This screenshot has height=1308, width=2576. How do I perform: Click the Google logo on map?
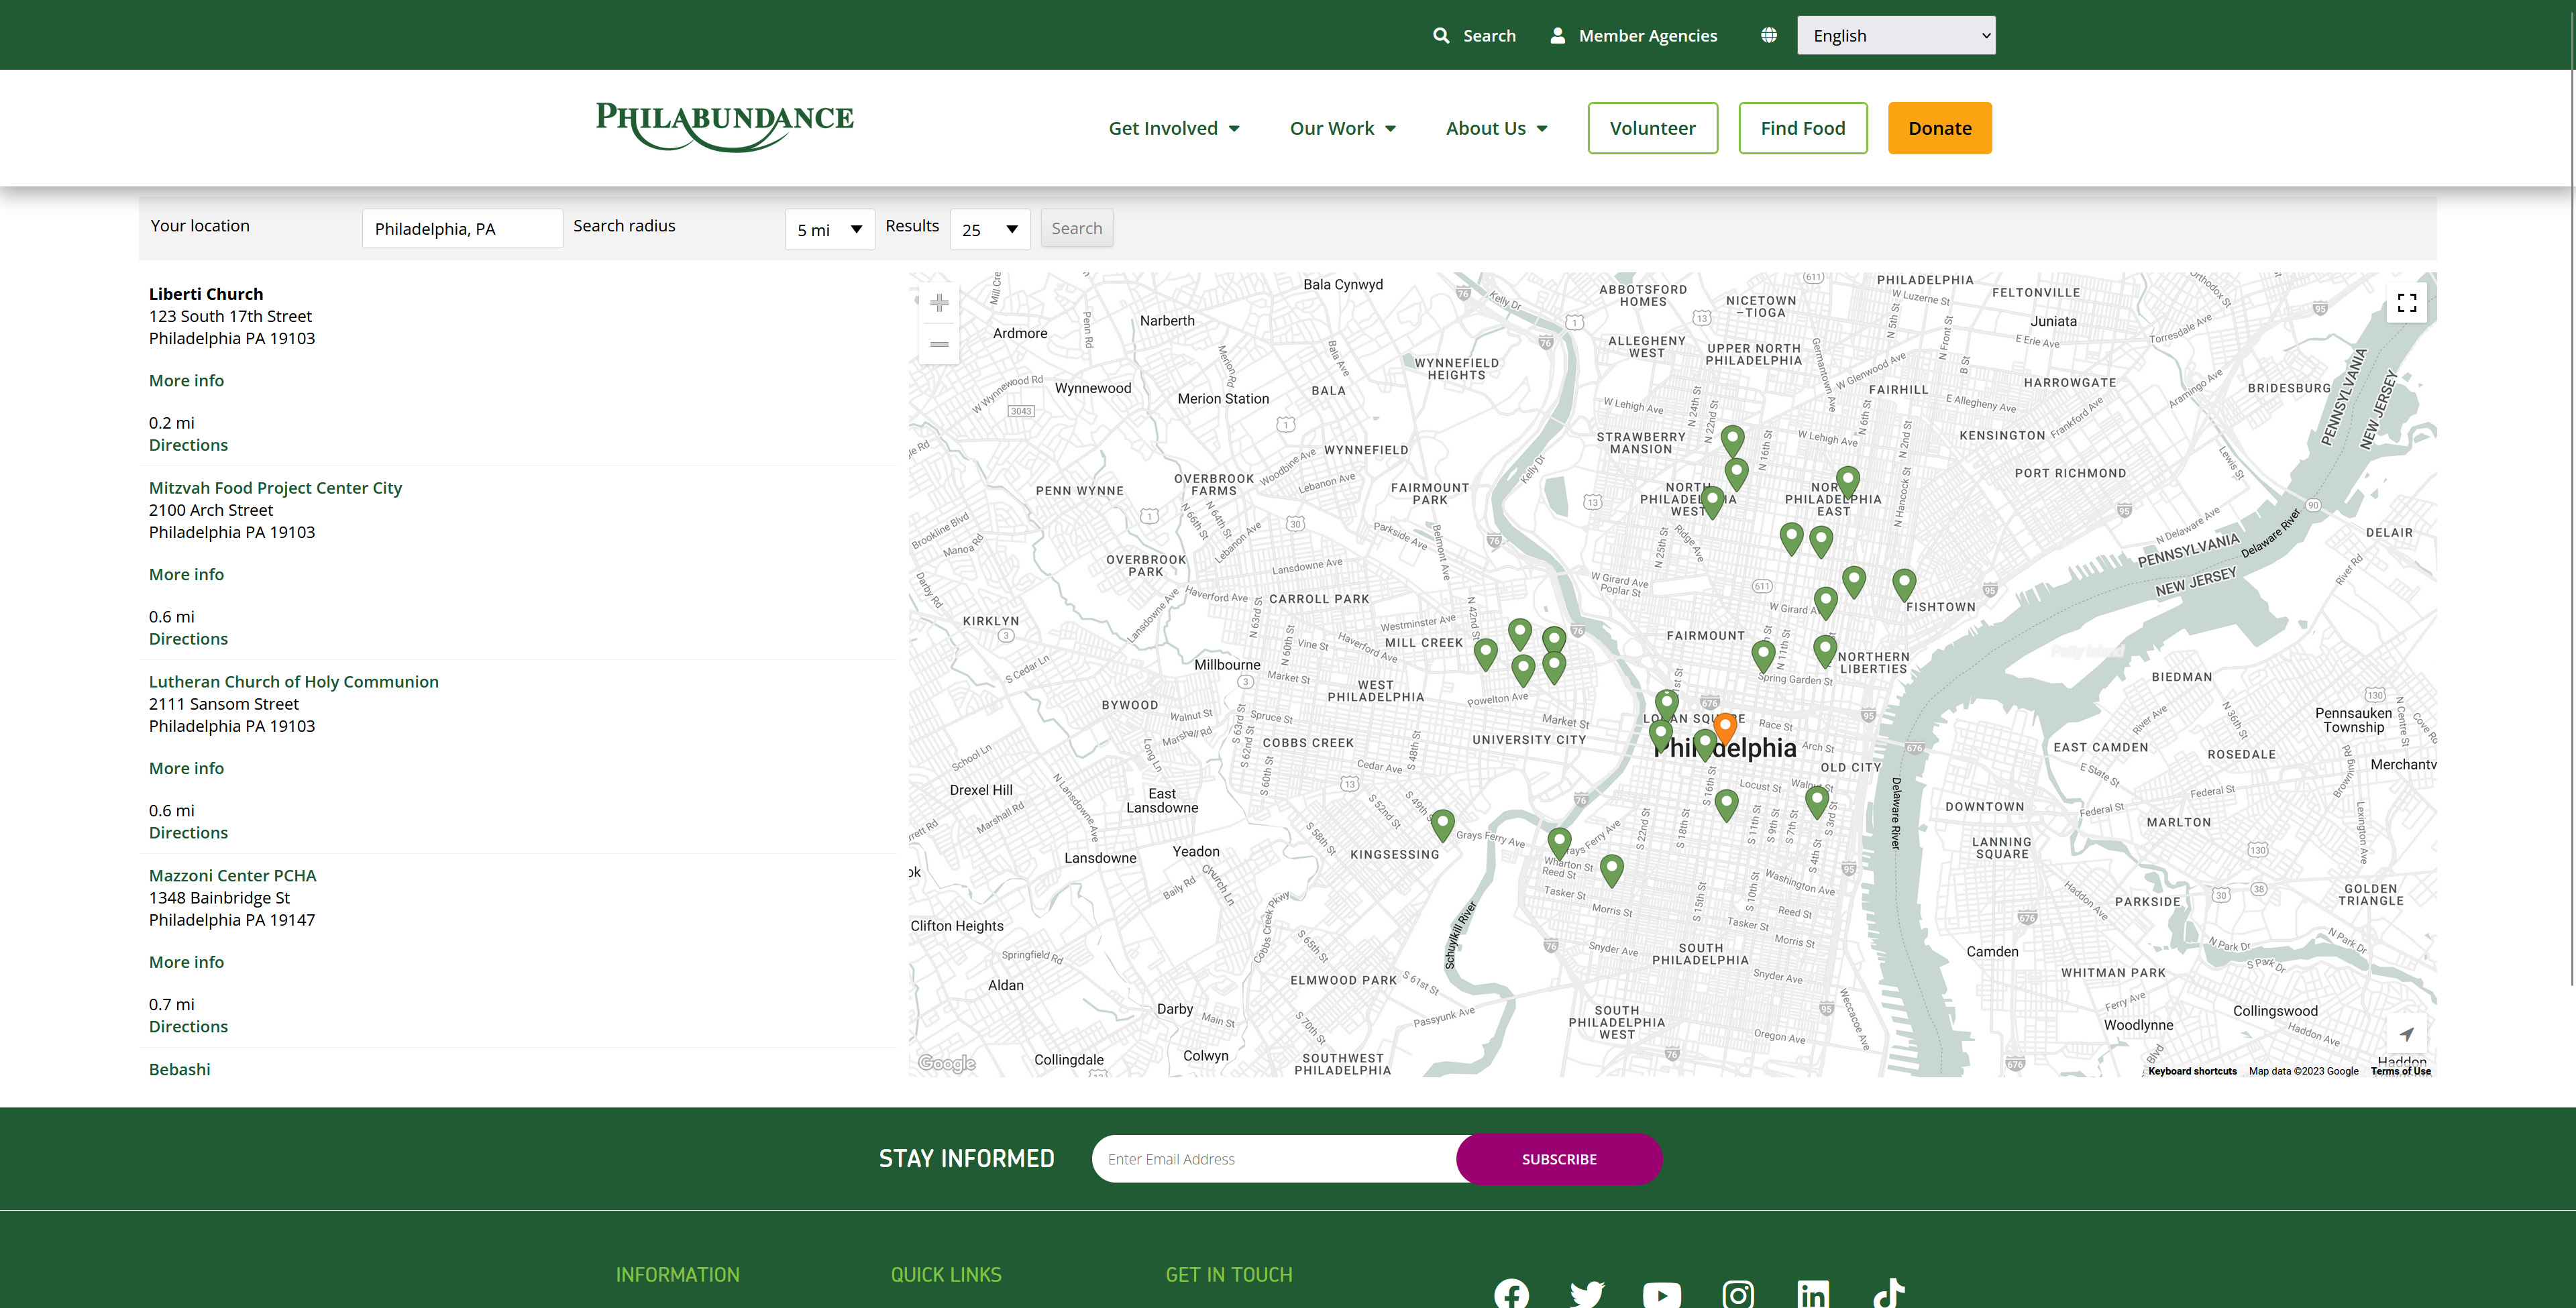pos(947,1063)
